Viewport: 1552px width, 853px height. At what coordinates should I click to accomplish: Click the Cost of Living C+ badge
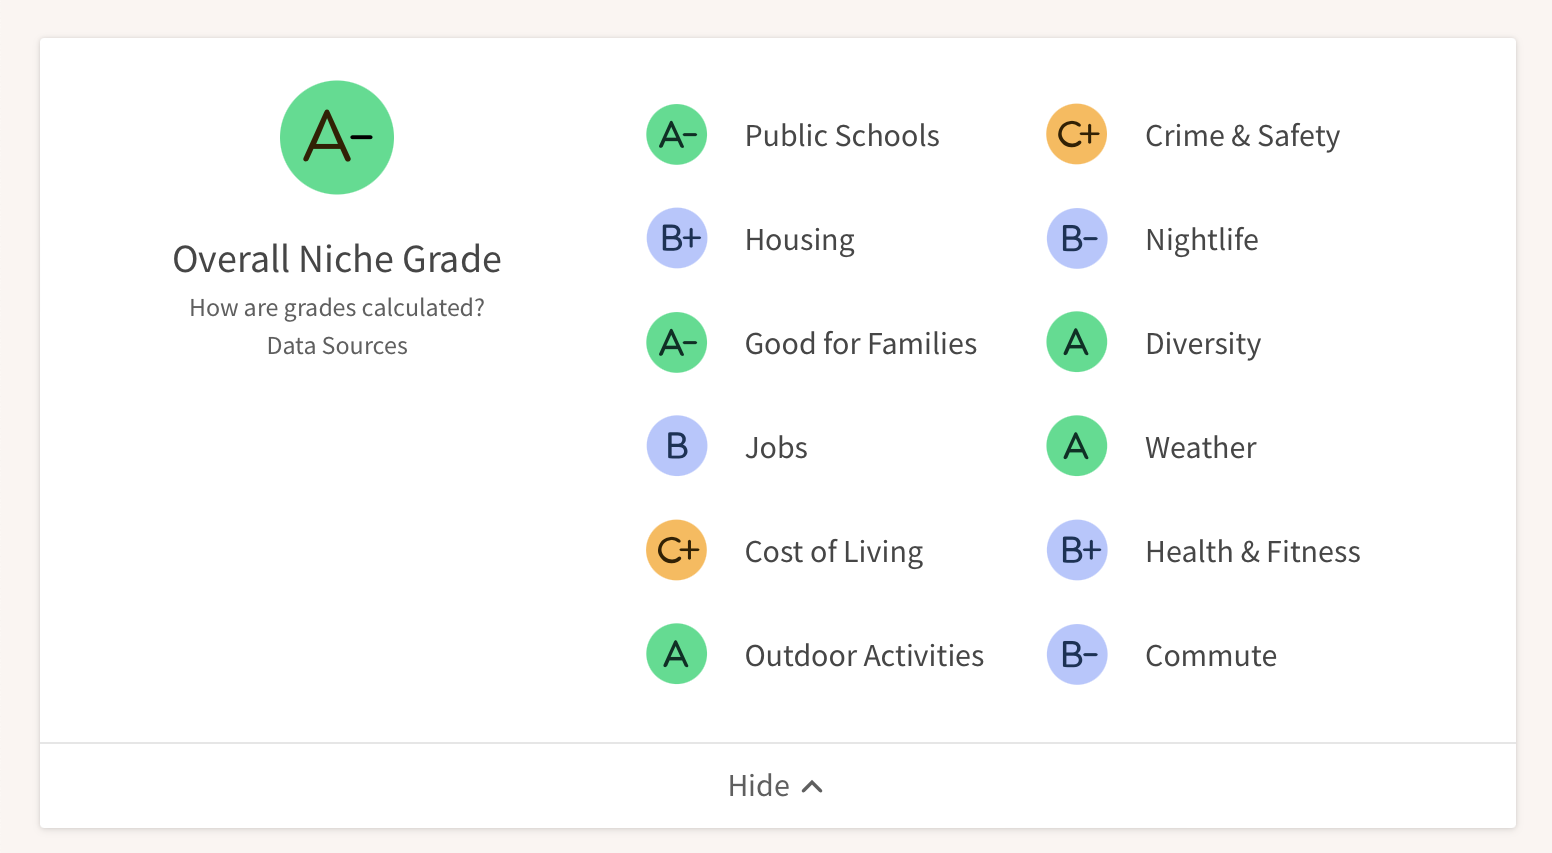tap(677, 551)
